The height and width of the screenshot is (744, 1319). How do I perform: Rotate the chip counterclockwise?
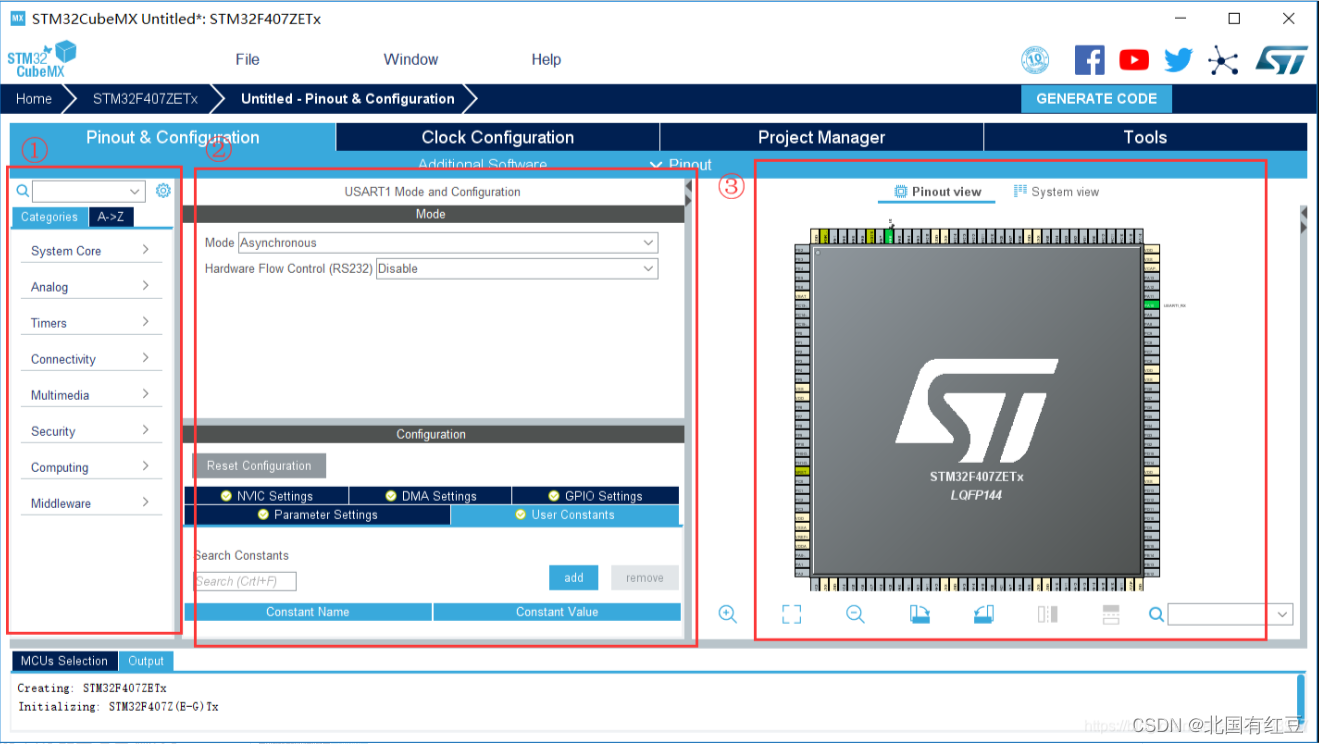coord(983,614)
